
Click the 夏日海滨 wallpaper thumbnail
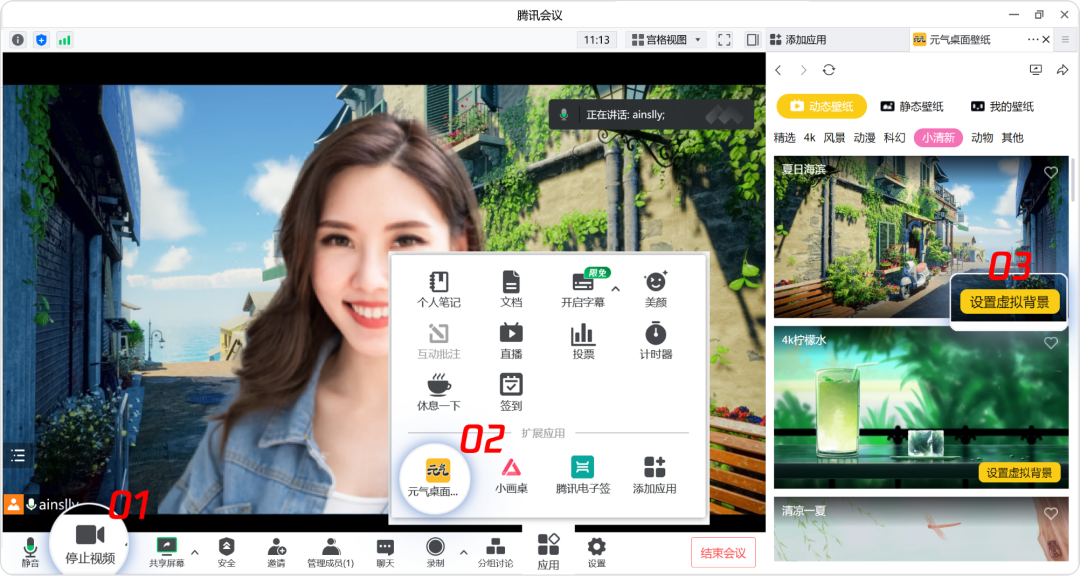click(921, 237)
